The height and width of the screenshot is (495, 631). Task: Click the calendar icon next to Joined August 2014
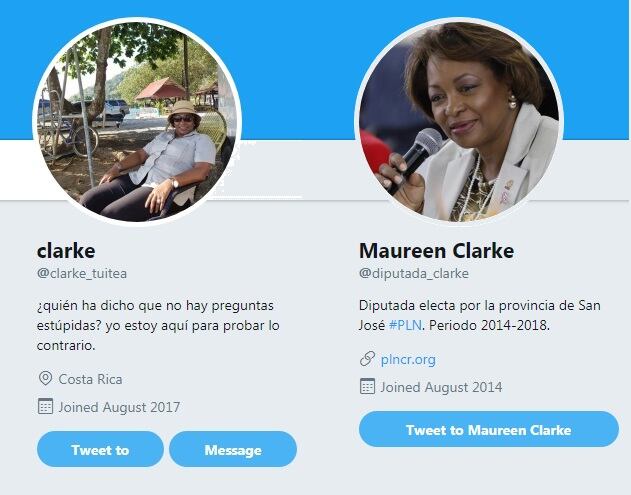click(x=367, y=386)
